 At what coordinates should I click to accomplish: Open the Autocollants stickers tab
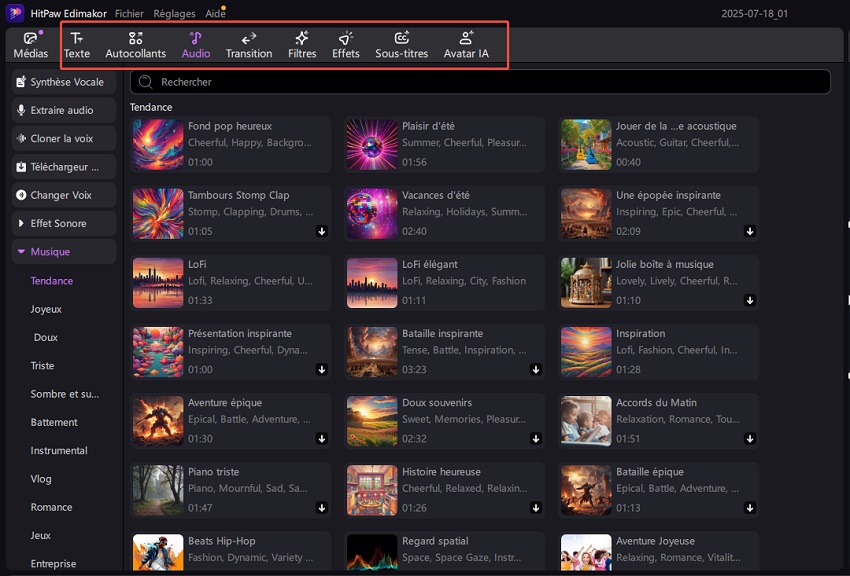click(136, 45)
